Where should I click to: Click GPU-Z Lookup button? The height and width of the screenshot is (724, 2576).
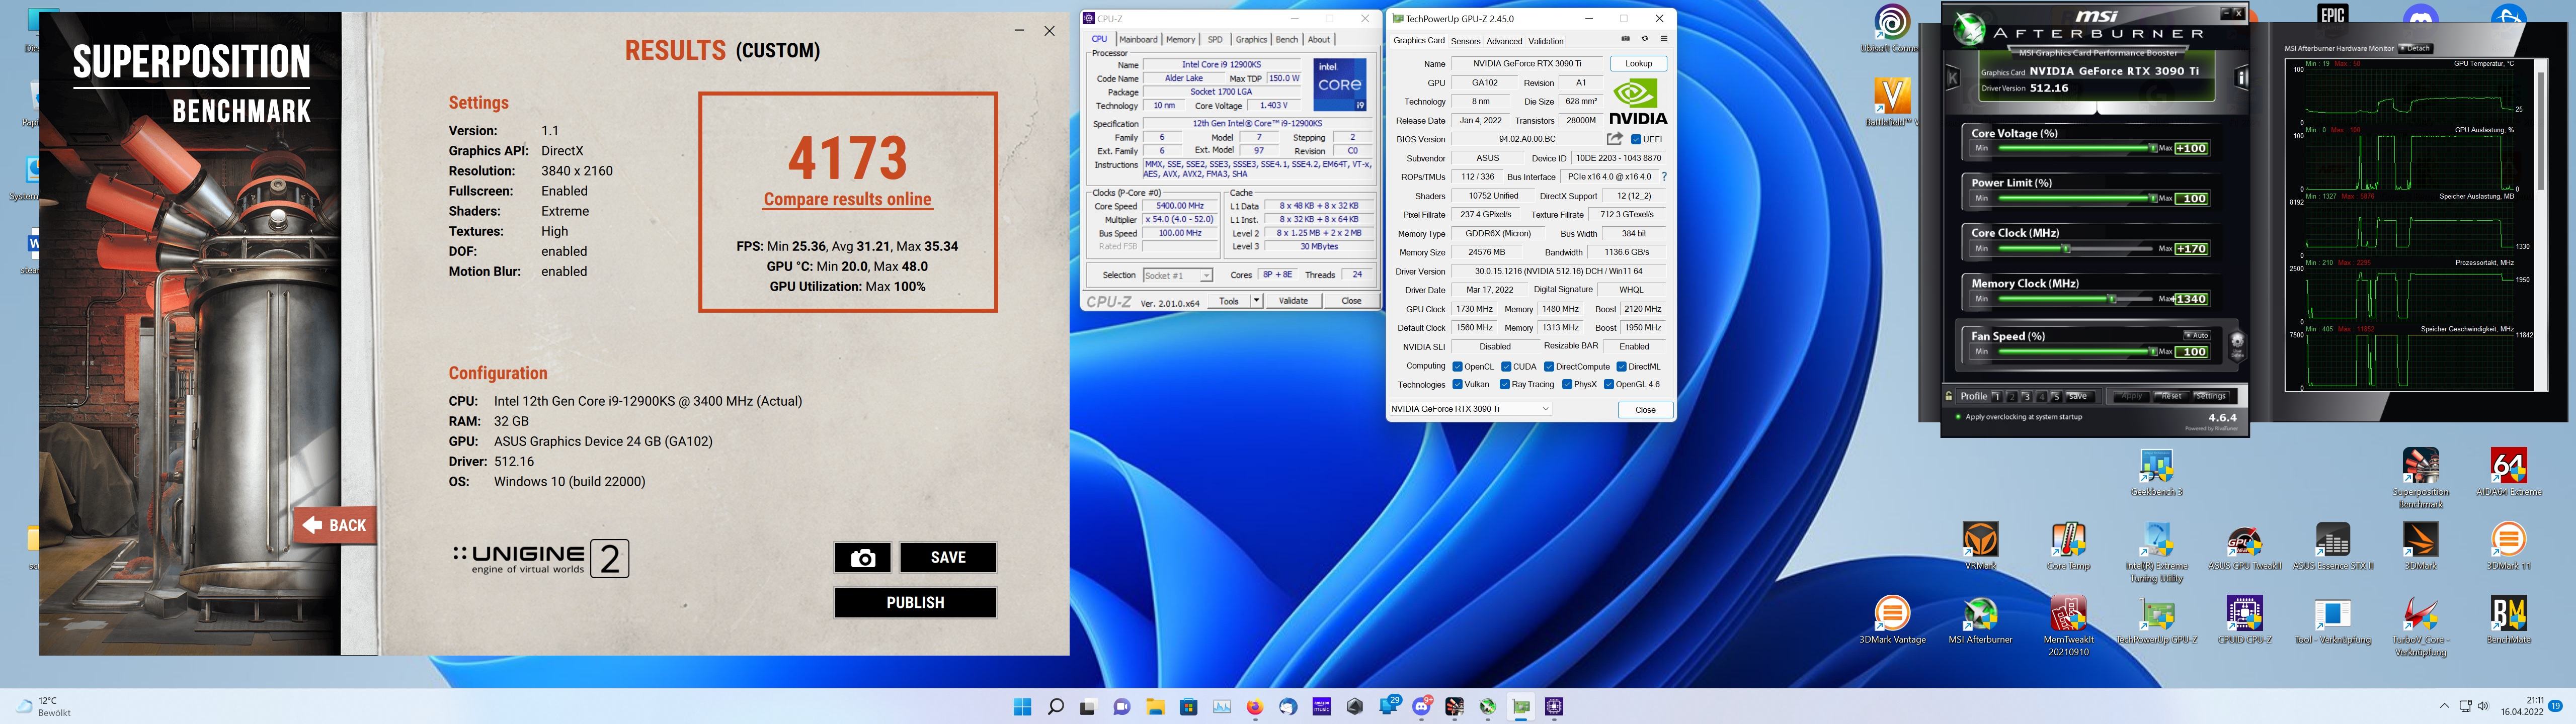pyautogui.click(x=1638, y=64)
